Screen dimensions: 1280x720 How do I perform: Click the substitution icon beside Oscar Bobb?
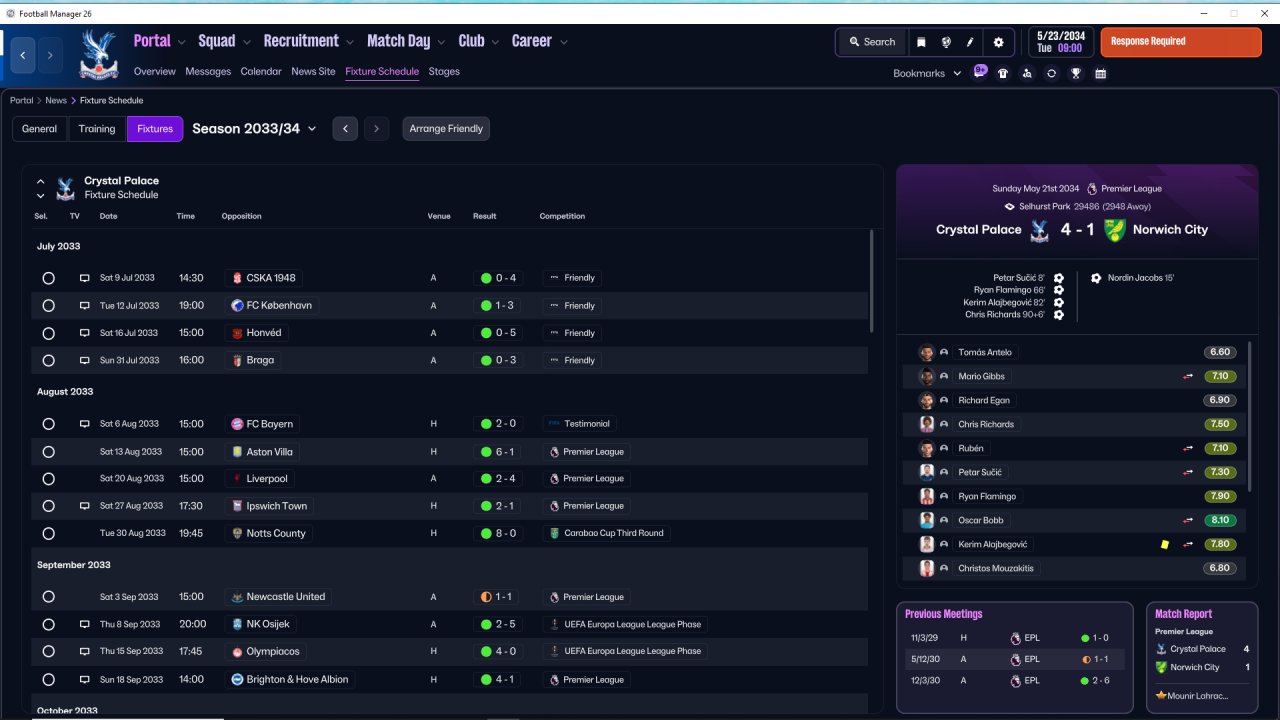[x=1188, y=520]
